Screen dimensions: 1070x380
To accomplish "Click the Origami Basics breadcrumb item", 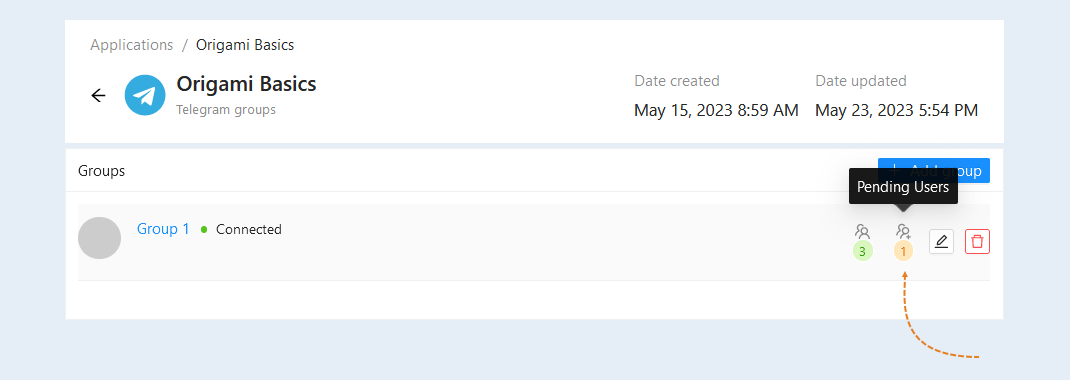I will (x=245, y=45).
